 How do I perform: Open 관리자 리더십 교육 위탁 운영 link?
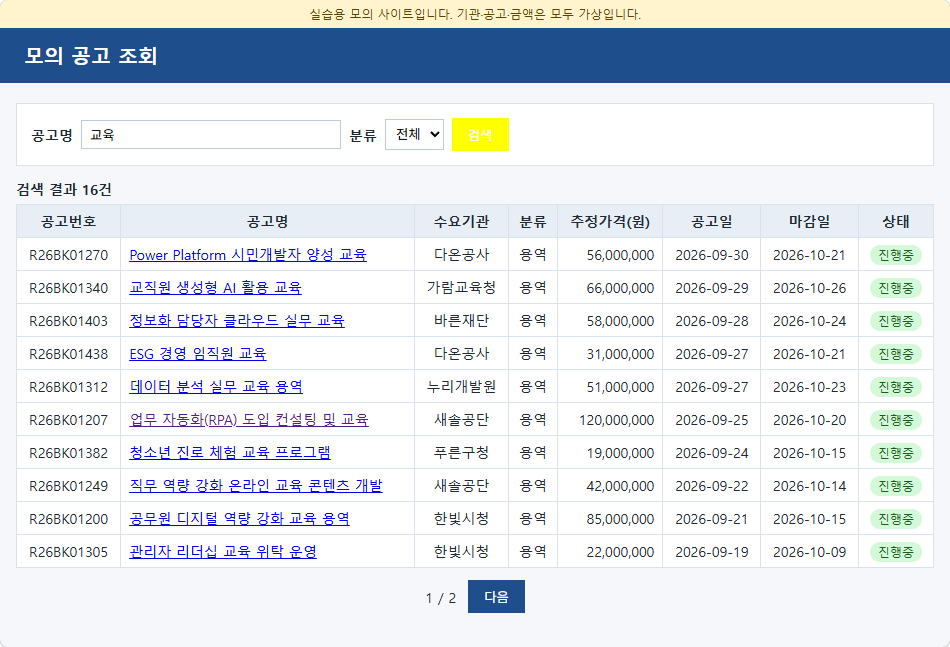coord(223,552)
